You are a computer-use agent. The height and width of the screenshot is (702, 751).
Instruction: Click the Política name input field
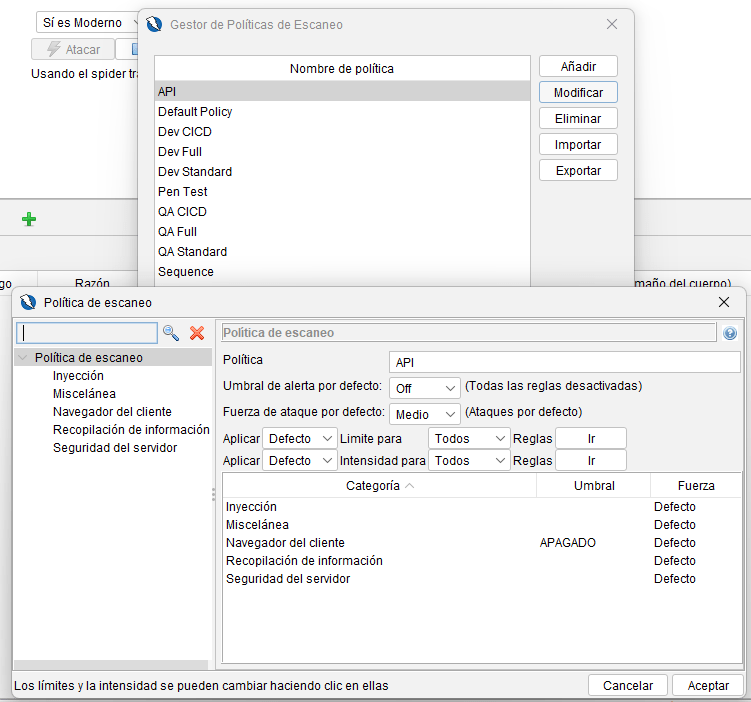564,362
